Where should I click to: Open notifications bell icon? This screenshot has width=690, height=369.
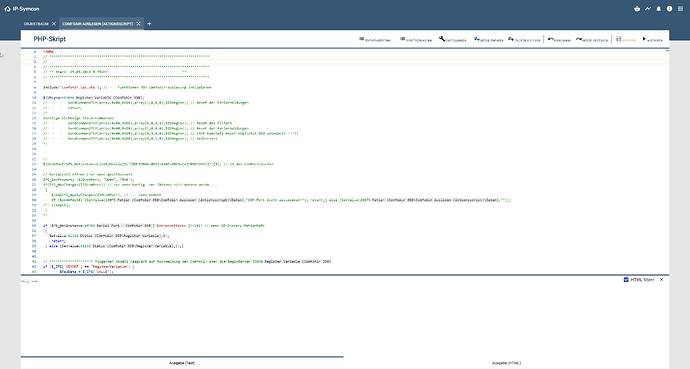pyautogui.click(x=658, y=8)
